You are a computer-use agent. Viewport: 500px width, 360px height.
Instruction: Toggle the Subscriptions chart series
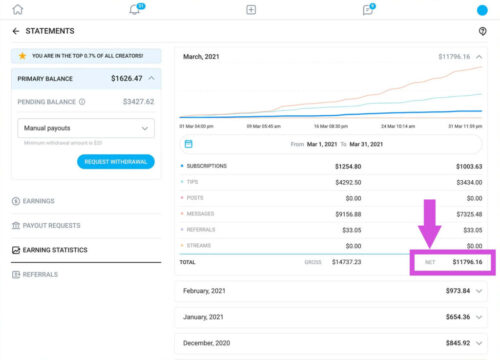click(x=203, y=166)
